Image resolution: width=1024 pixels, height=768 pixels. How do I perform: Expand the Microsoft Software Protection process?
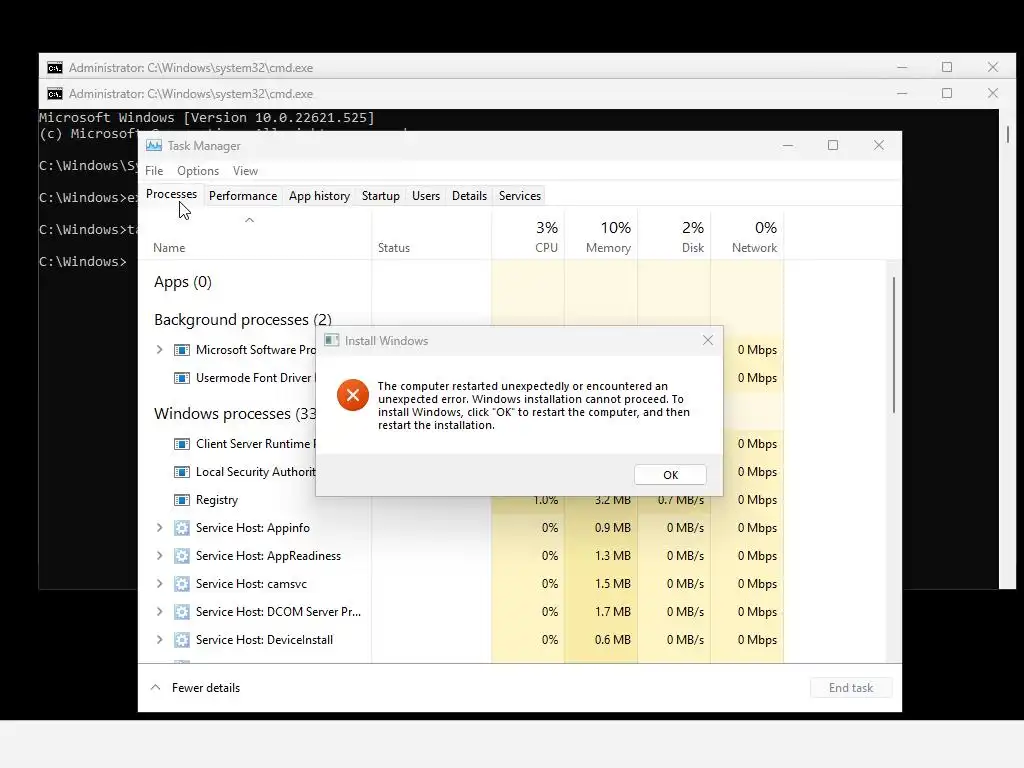pos(159,350)
